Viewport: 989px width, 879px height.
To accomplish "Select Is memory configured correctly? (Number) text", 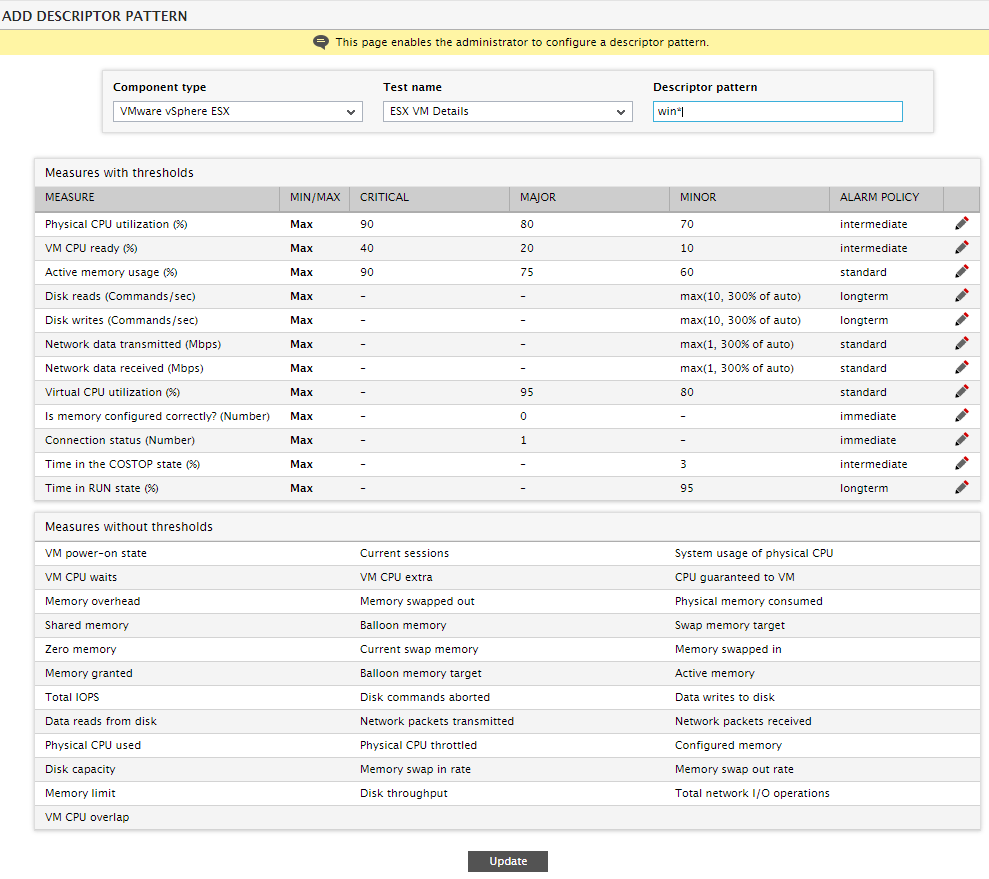I will click(157, 416).
